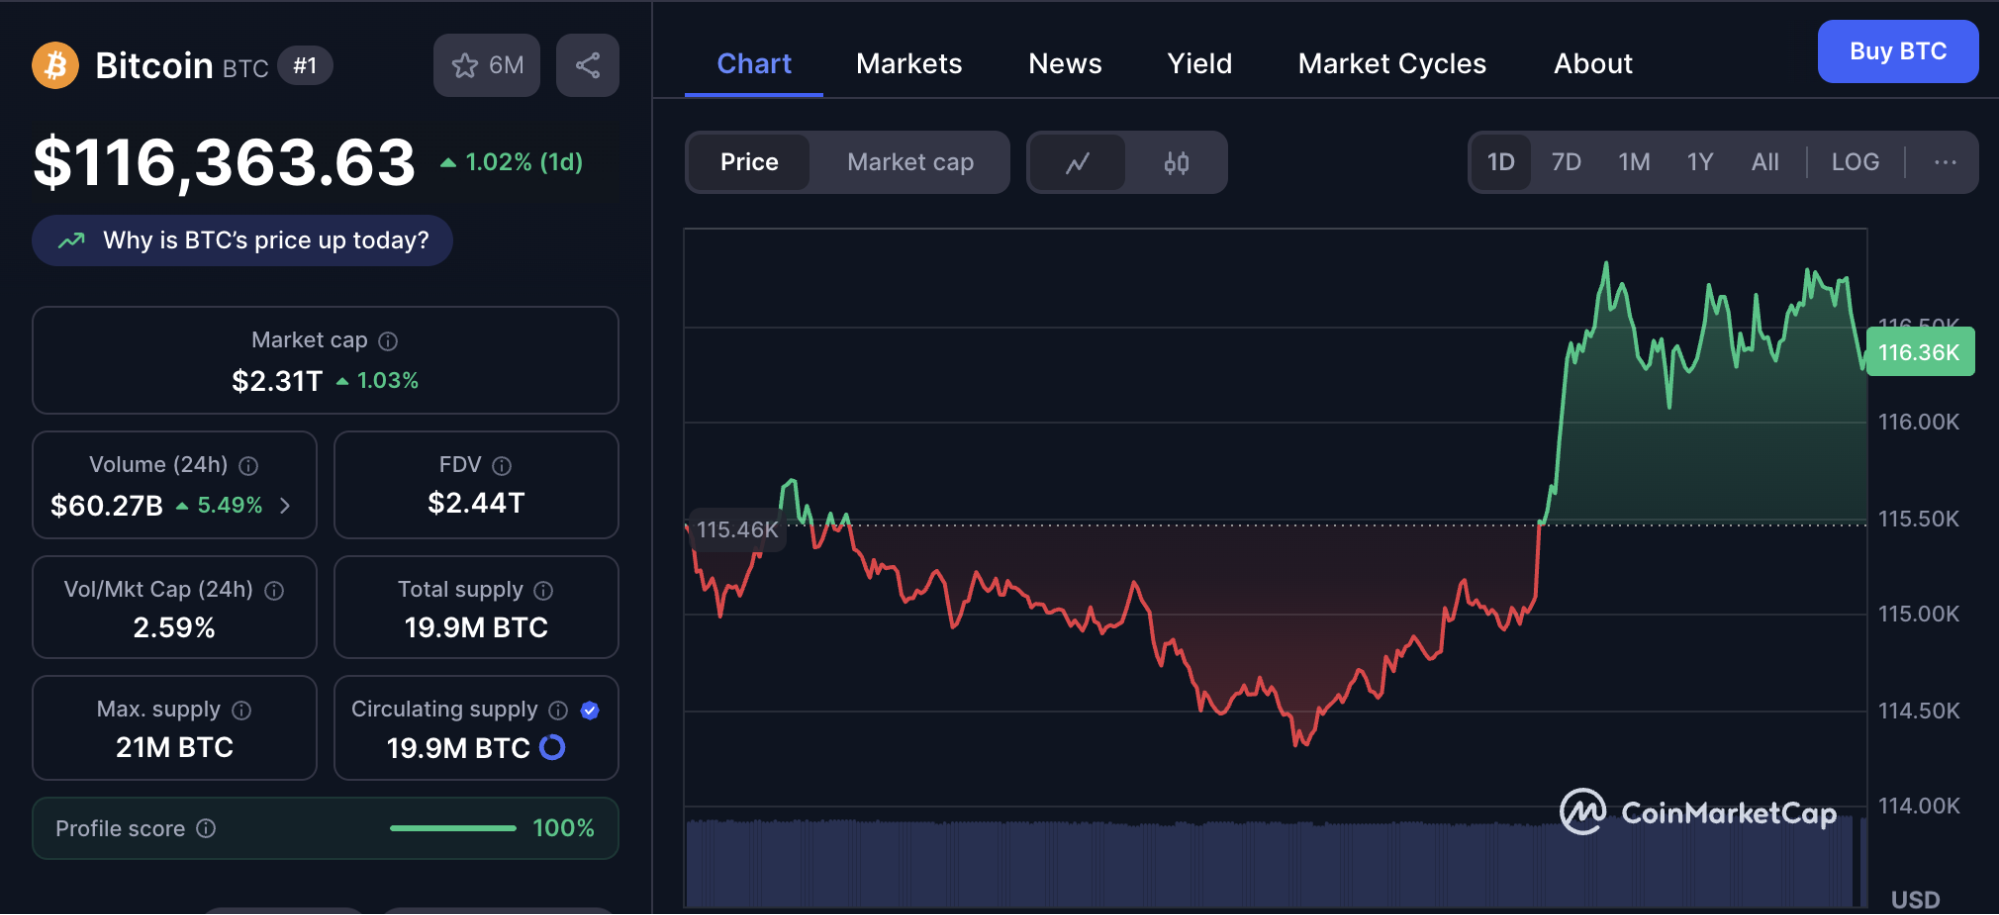
Task: Open the Market cap info tooltip
Action: [x=388, y=340]
